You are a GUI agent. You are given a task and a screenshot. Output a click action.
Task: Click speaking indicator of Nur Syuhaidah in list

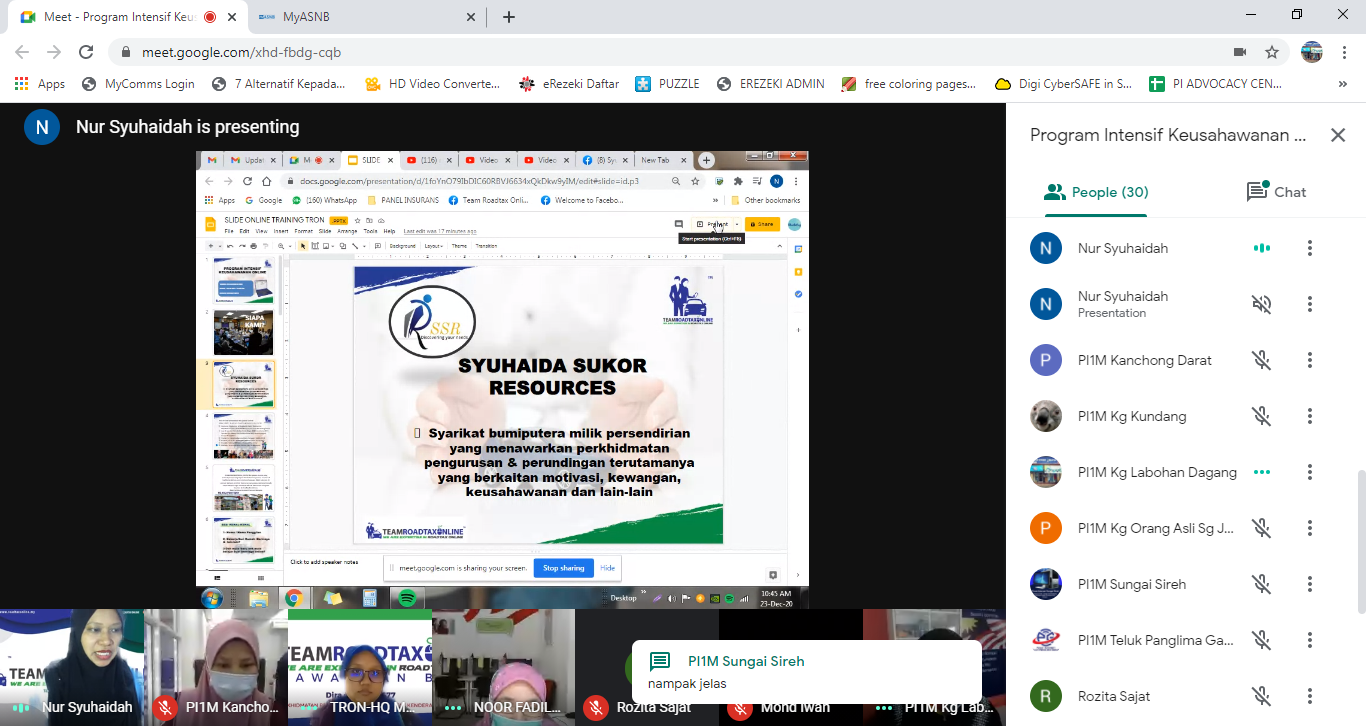1262,248
